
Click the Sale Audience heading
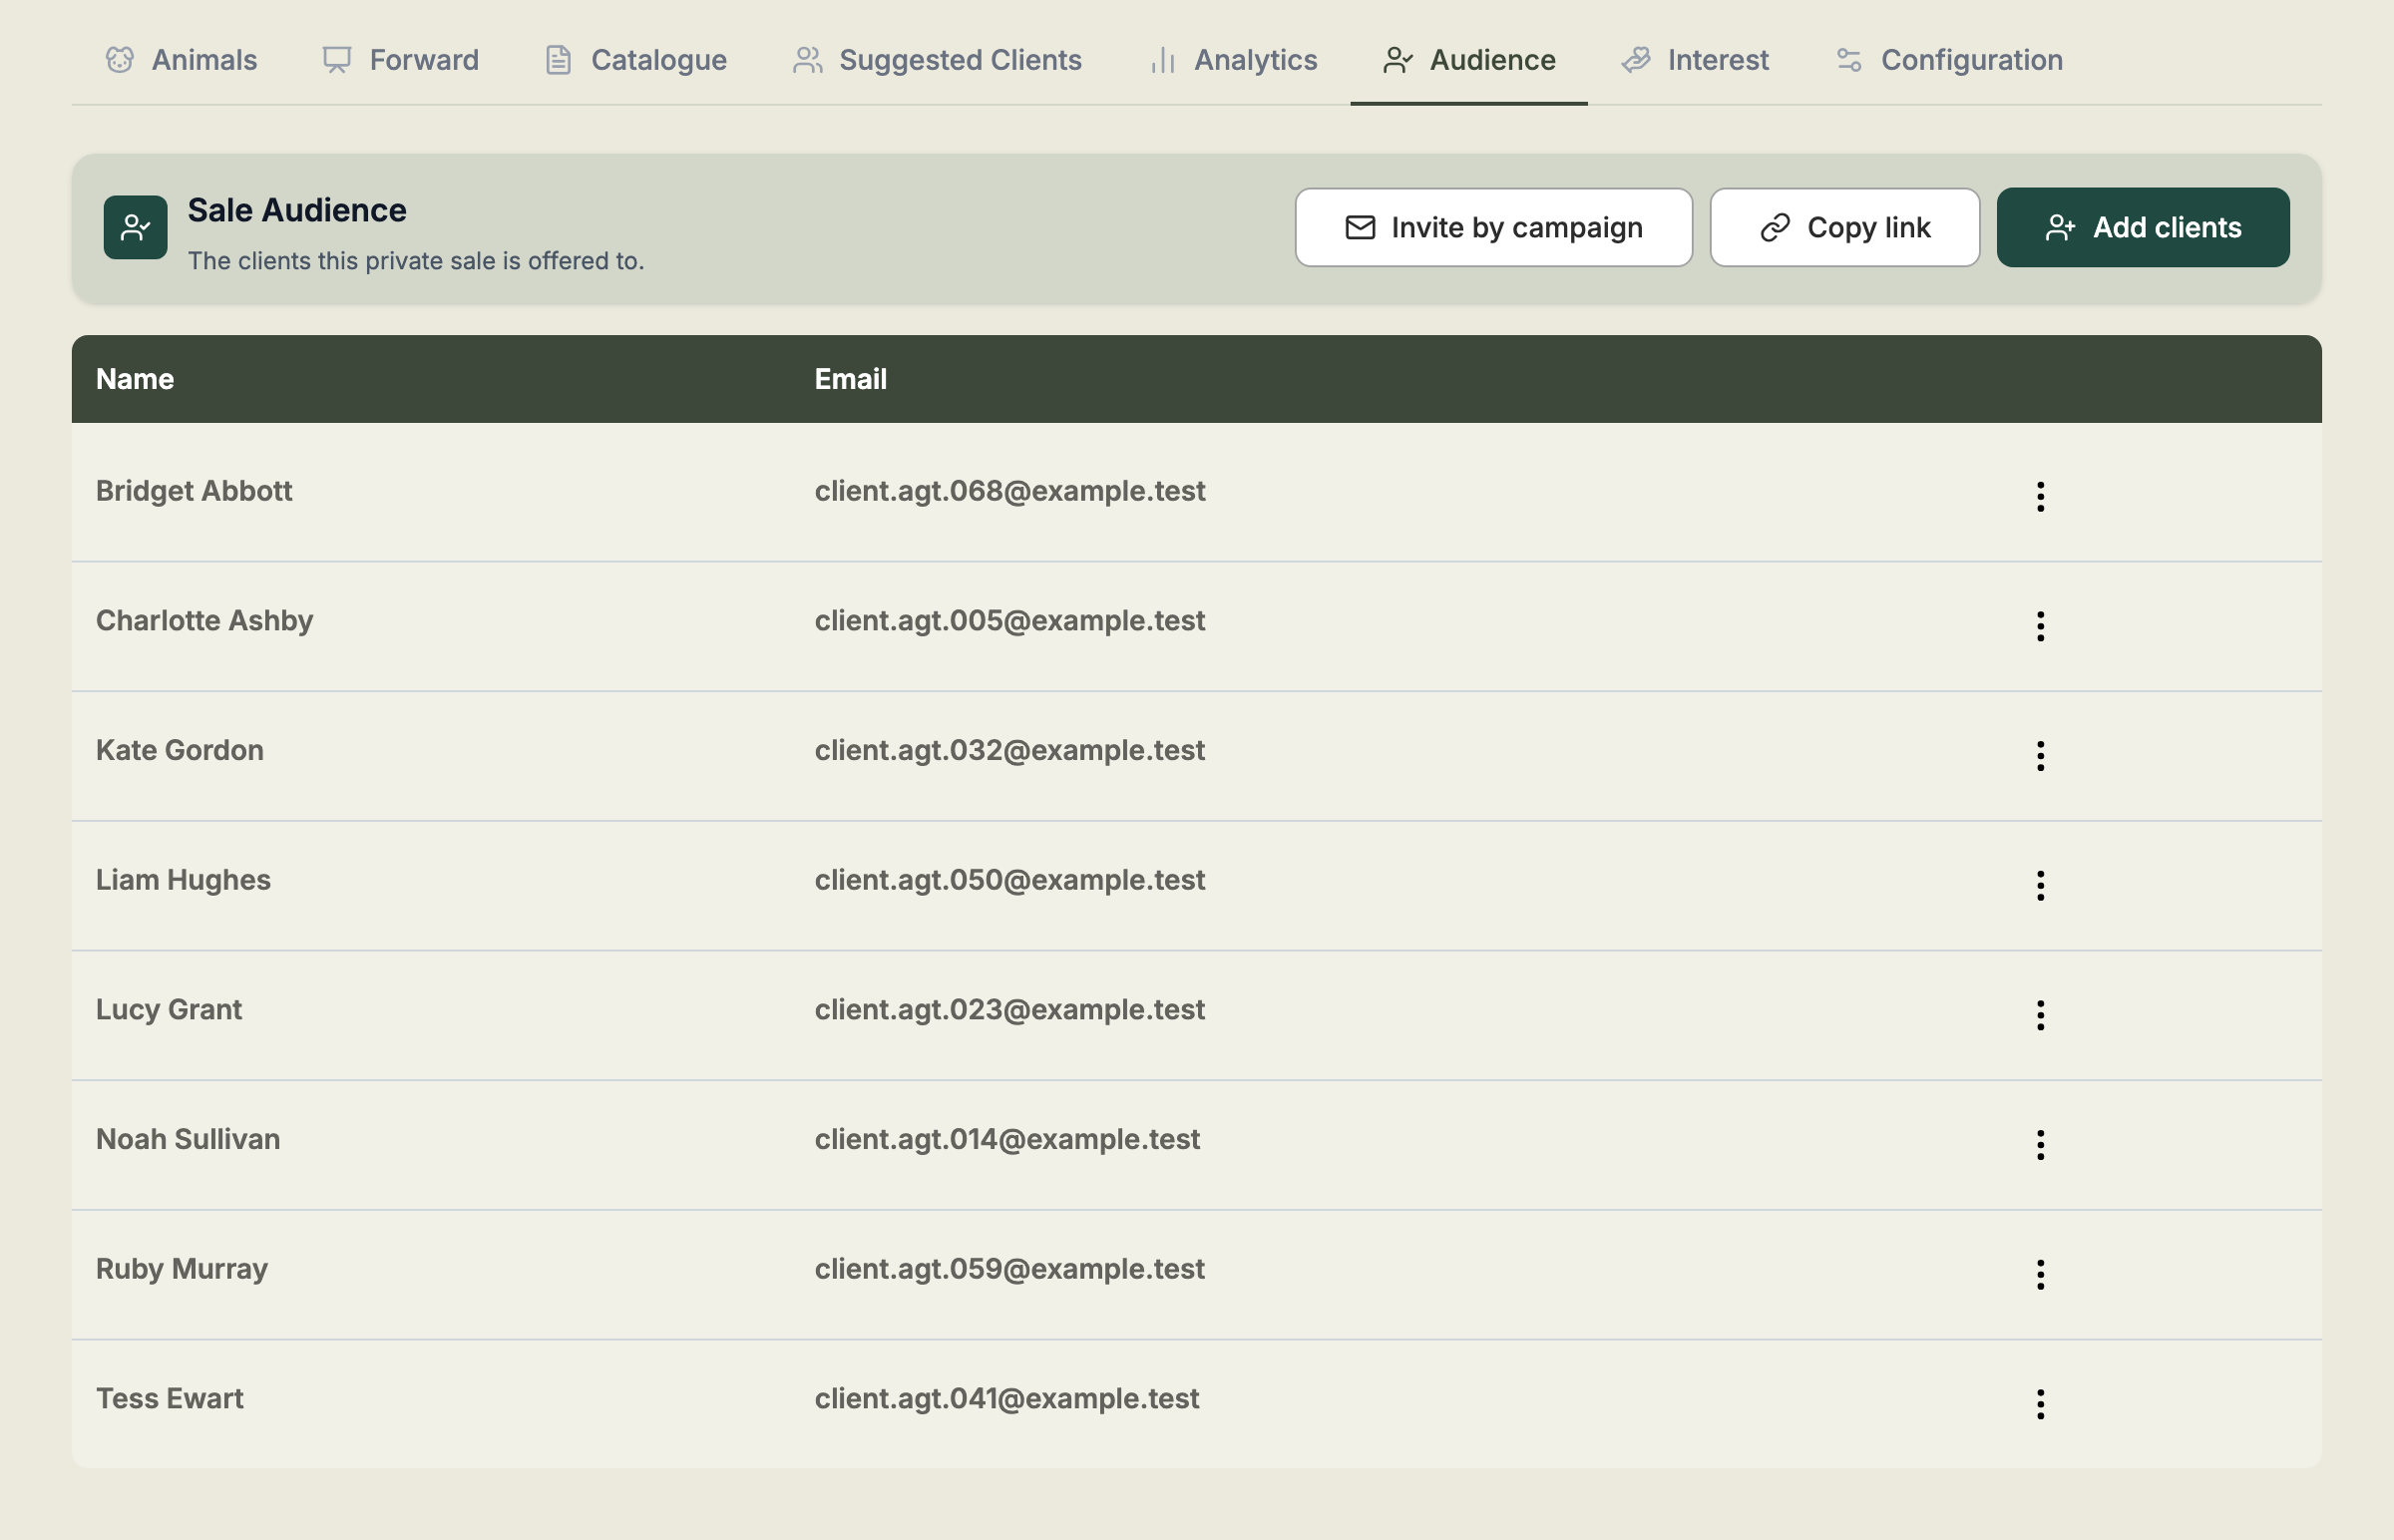(x=297, y=210)
